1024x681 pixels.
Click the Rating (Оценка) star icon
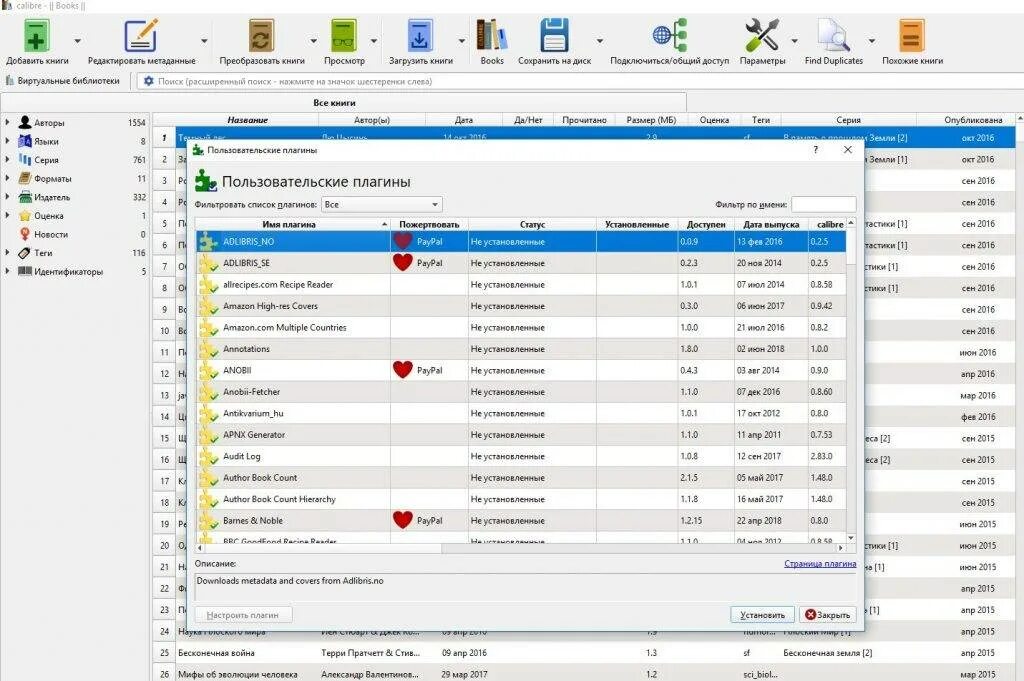[25, 215]
